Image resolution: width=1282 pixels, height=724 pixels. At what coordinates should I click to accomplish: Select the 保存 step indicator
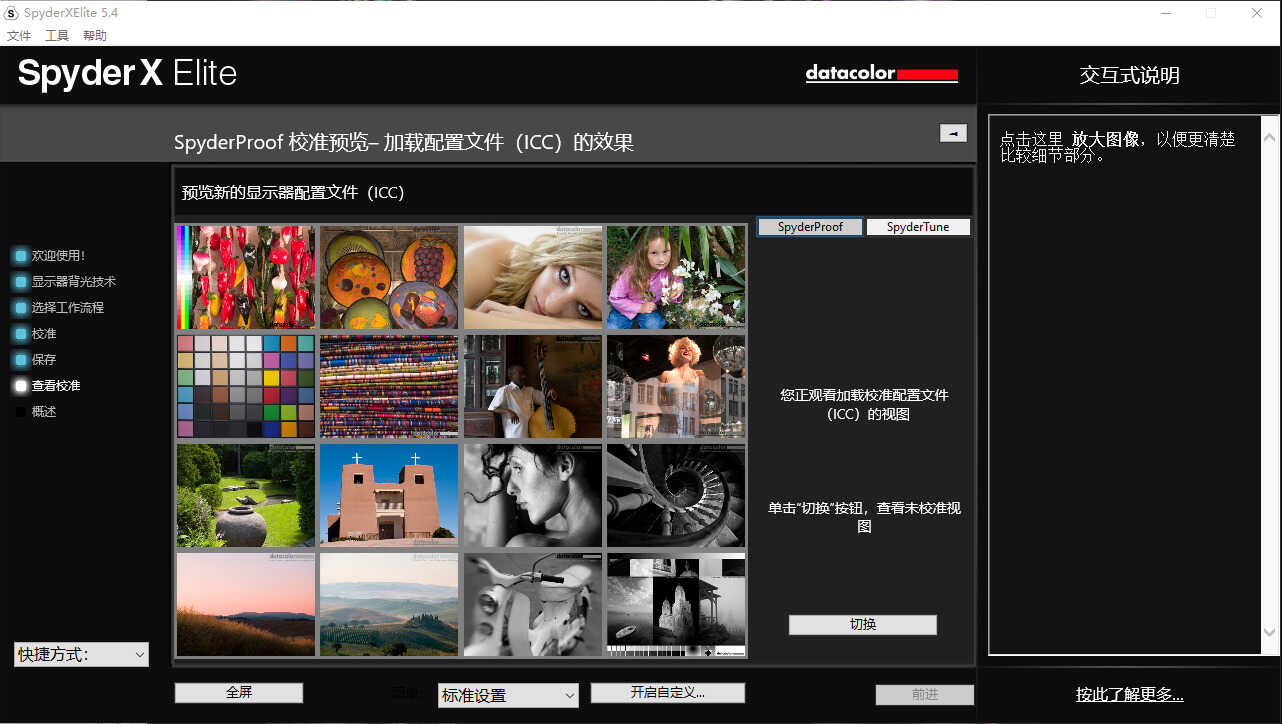point(21,360)
